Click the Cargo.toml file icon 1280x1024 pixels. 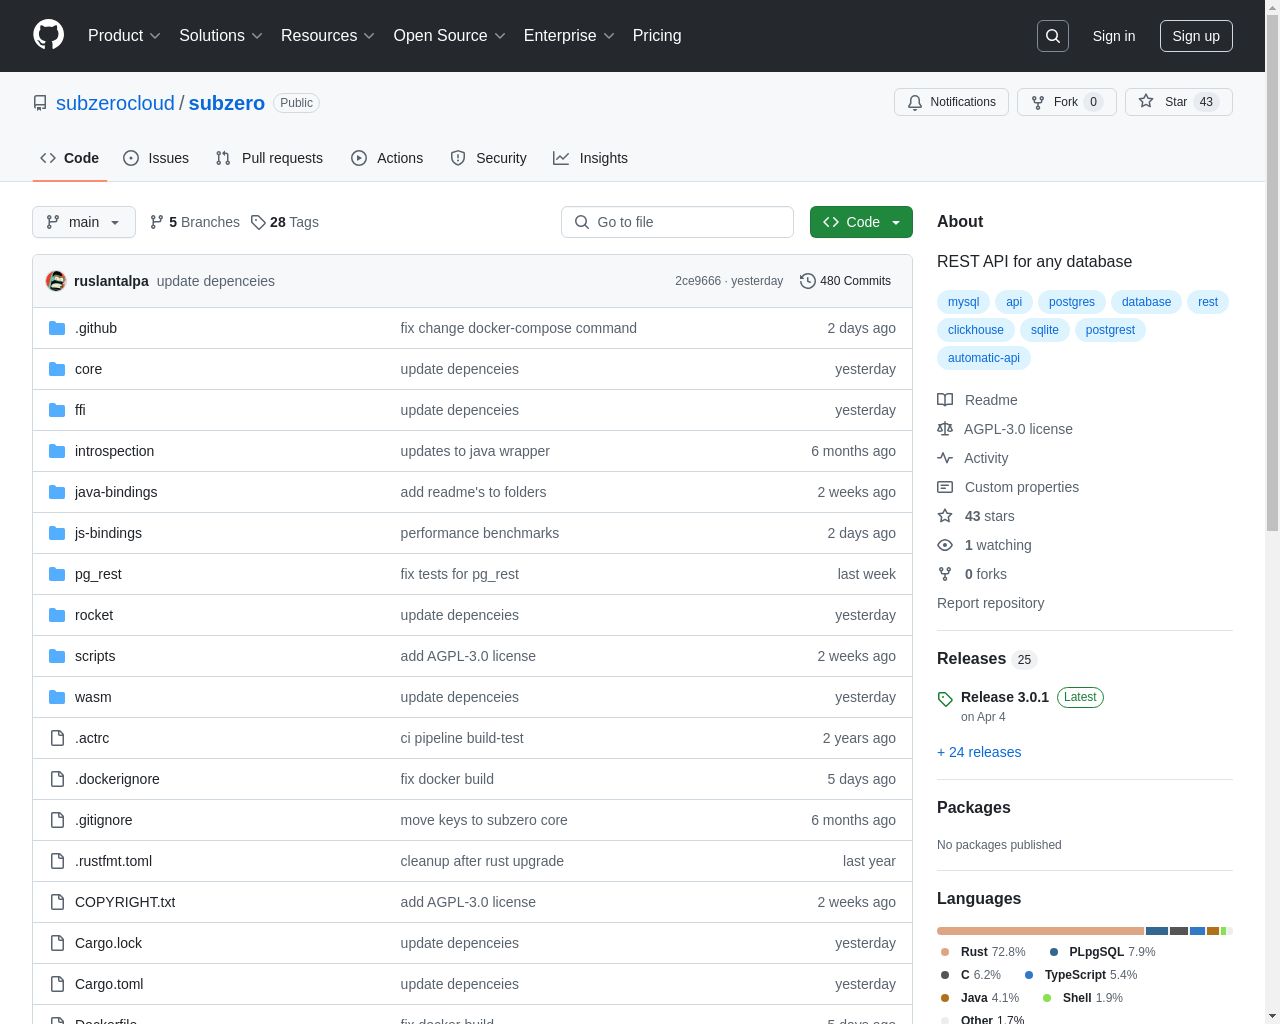(57, 984)
